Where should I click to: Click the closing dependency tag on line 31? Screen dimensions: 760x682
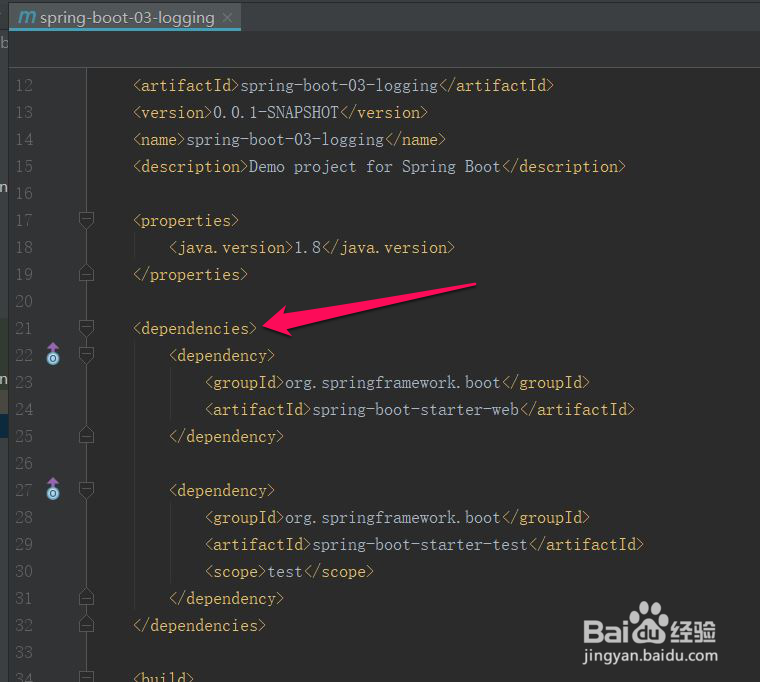(x=226, y=599)
